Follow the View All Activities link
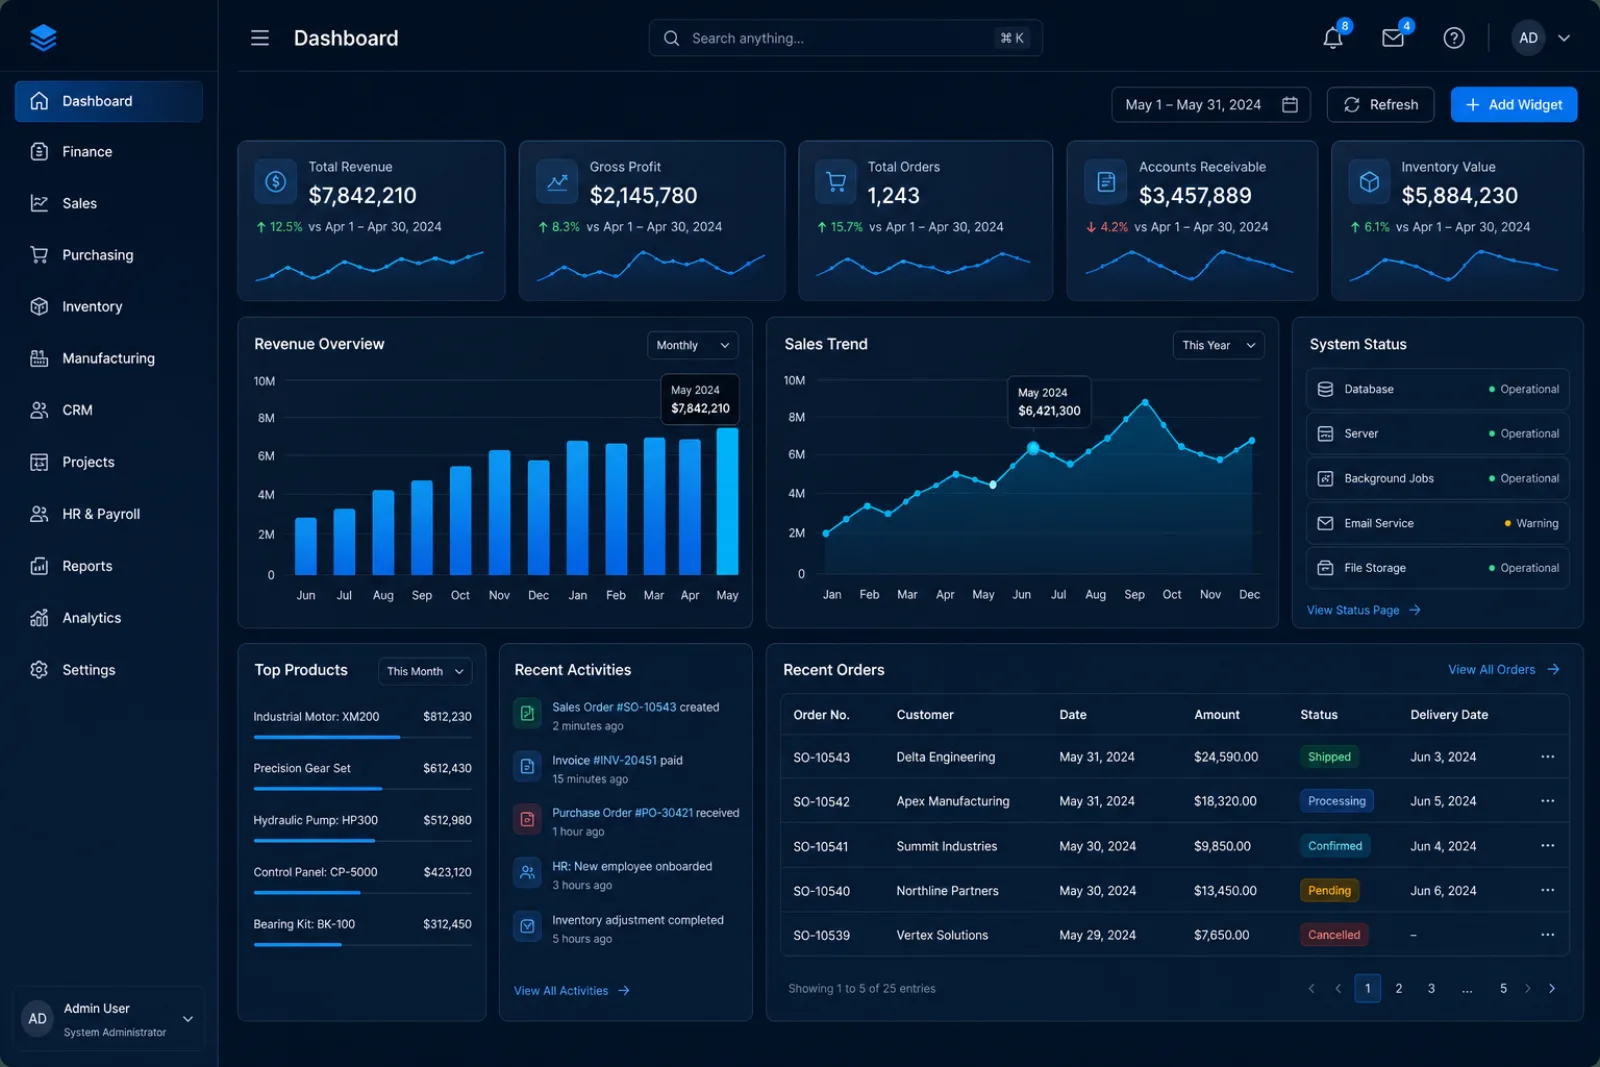The width and height of the screenshot is (1600, 1067). point(572,991)
